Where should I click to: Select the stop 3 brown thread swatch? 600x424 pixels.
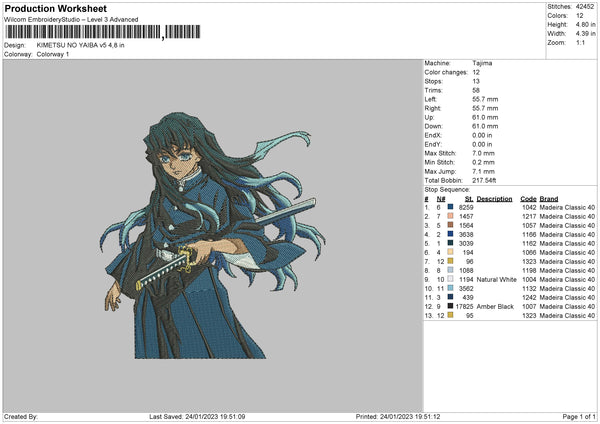click(450, 225)
